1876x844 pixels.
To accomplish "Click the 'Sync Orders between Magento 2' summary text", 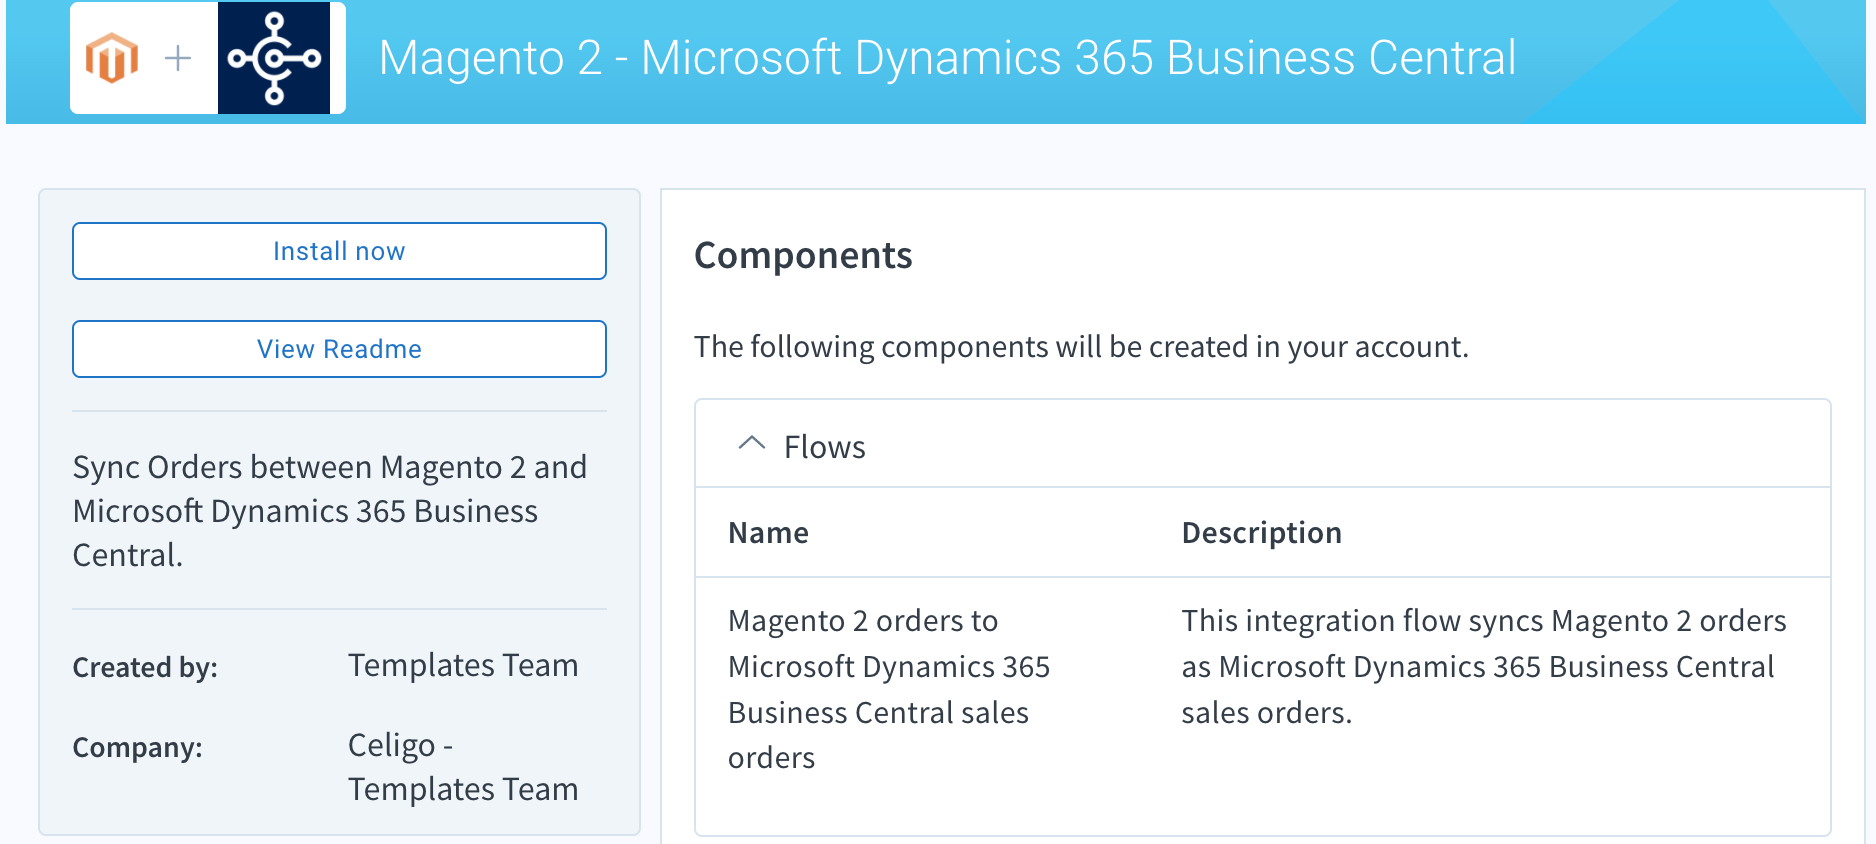I will coord(330,511).
